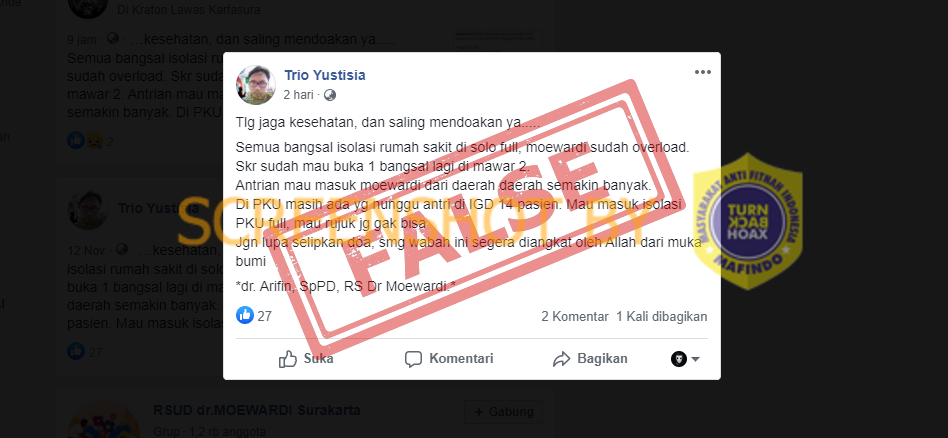The width and height of the screenshot is (948, 438).
Task: Click the Bagikan share button
Action: tap(590, 359)
